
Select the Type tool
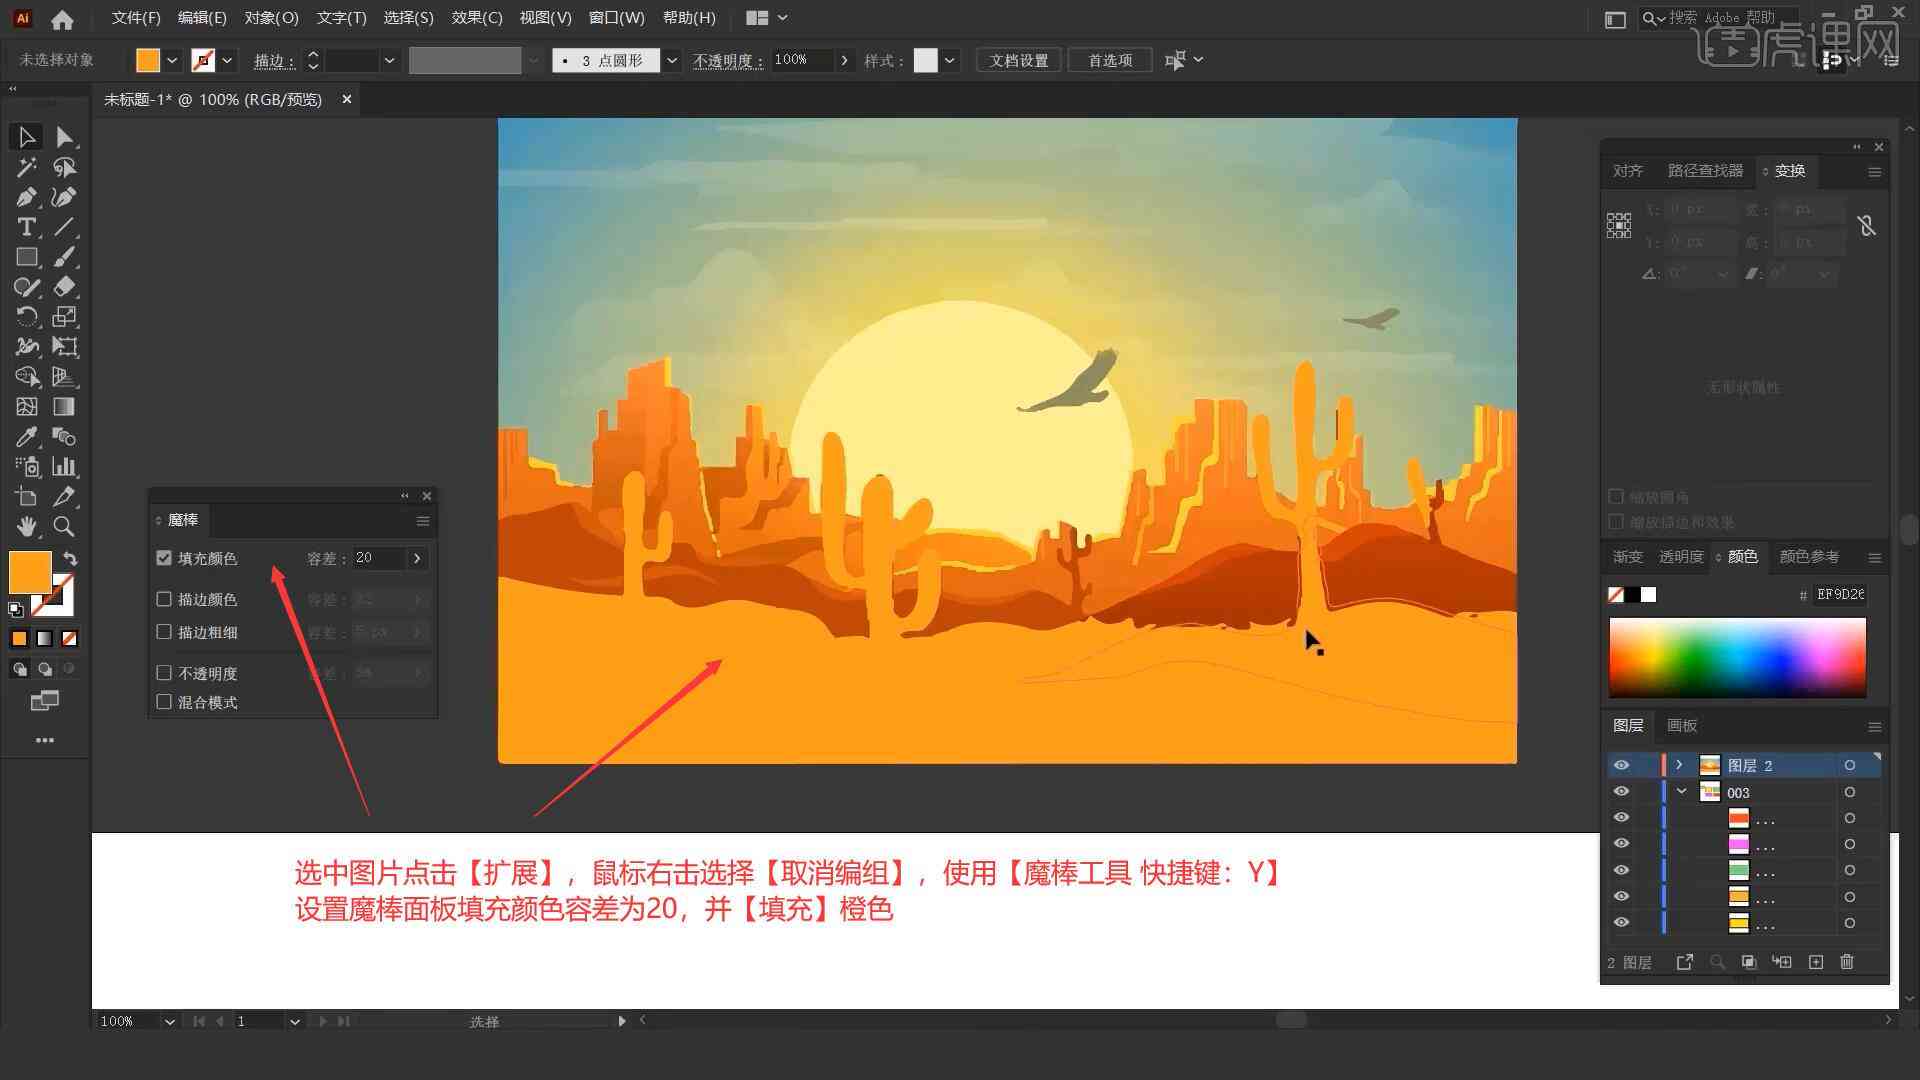(24, 227)
